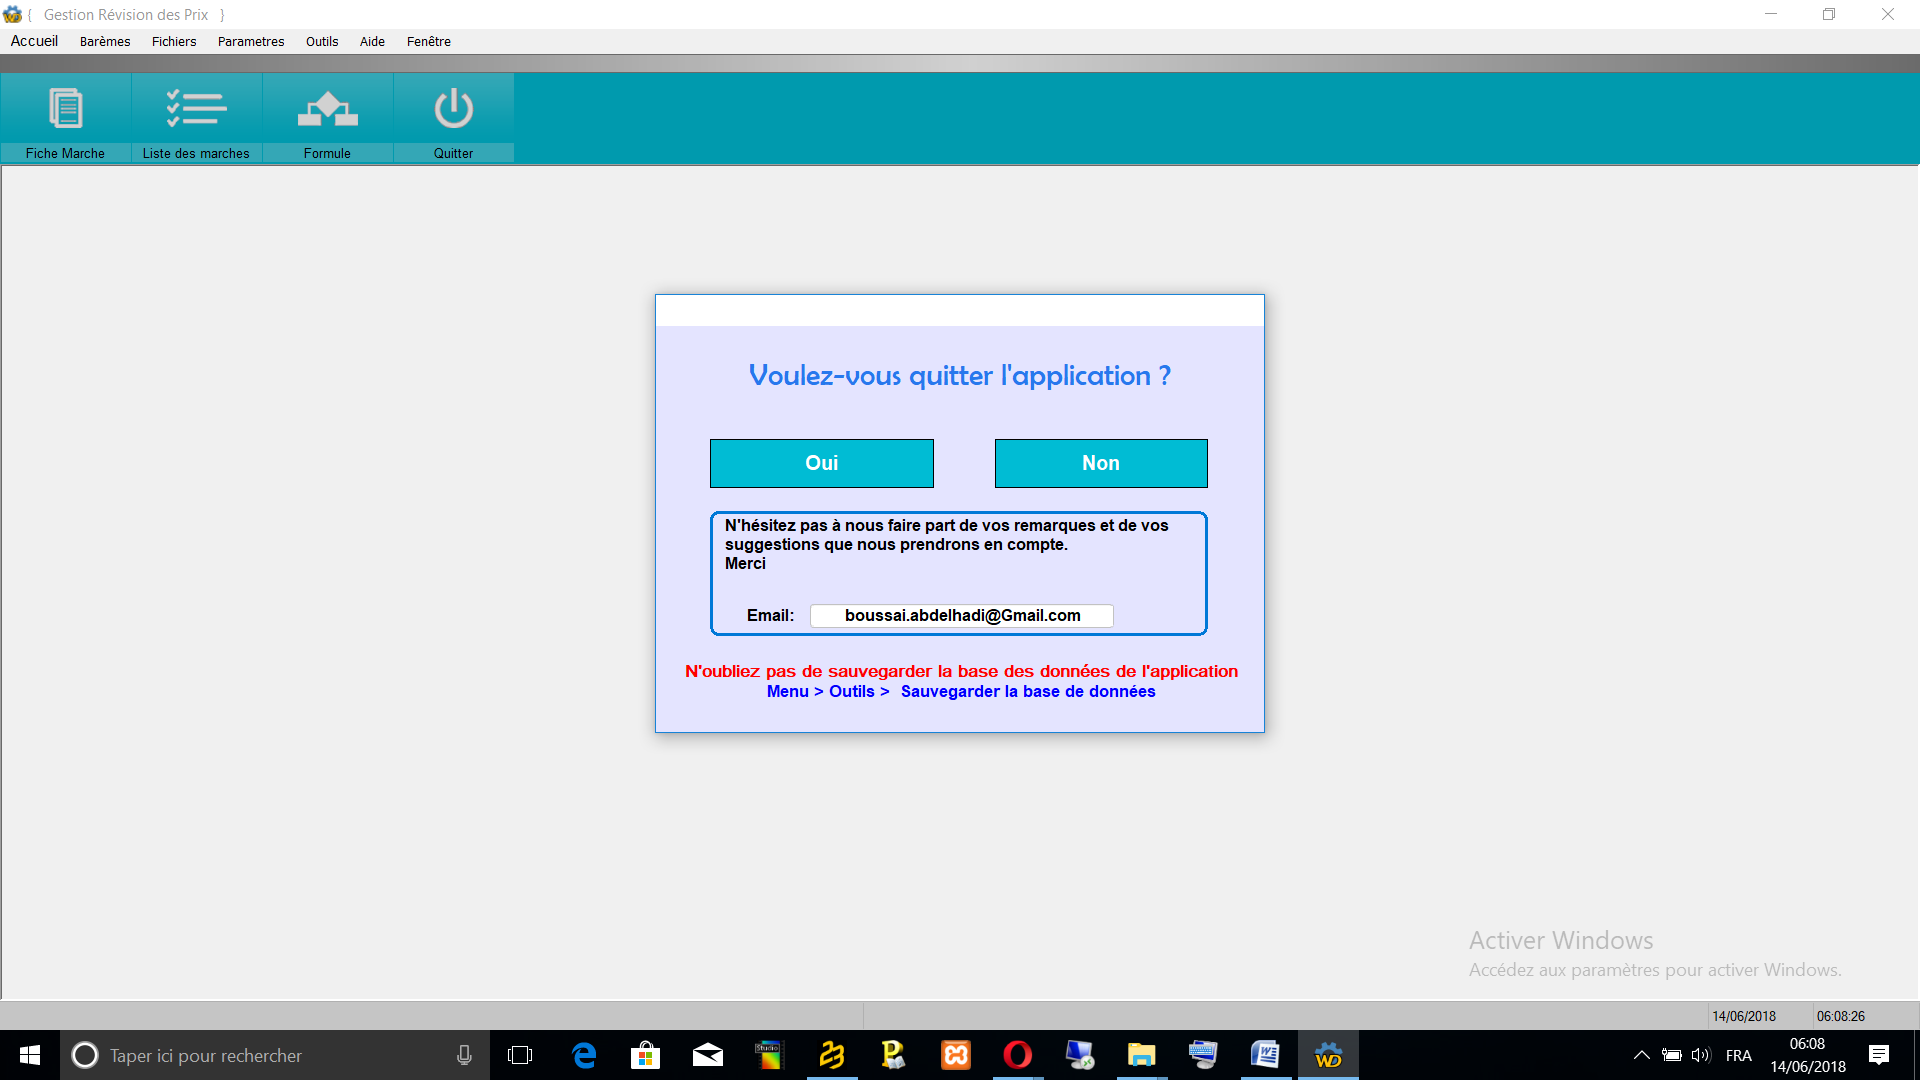
Task: Open File Explorer from taskbar
Action: point(1141,1055)
